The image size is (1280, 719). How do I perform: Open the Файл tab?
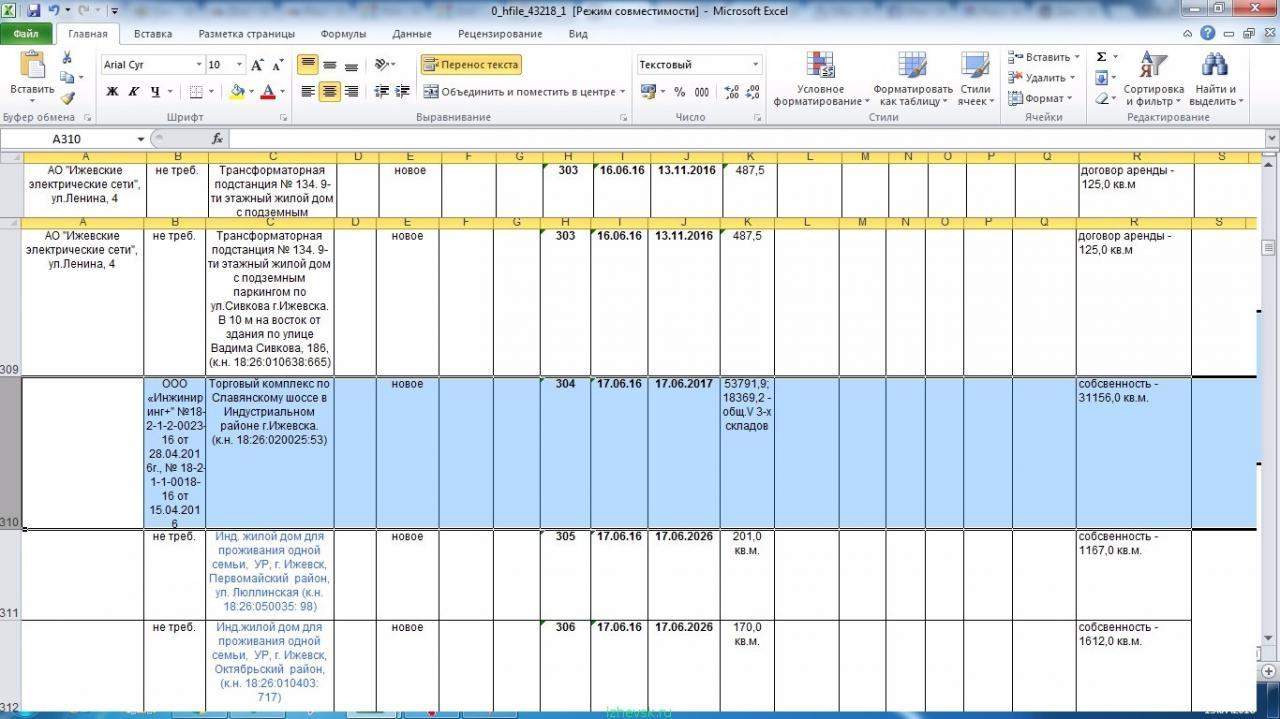click(x=26, y=34)
